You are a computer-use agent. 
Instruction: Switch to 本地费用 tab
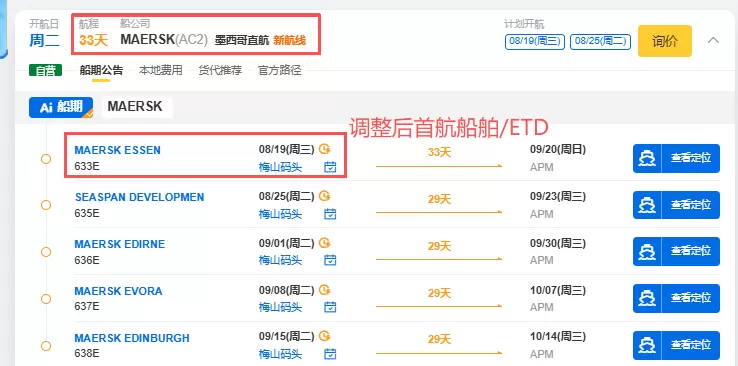pos(160,71)
